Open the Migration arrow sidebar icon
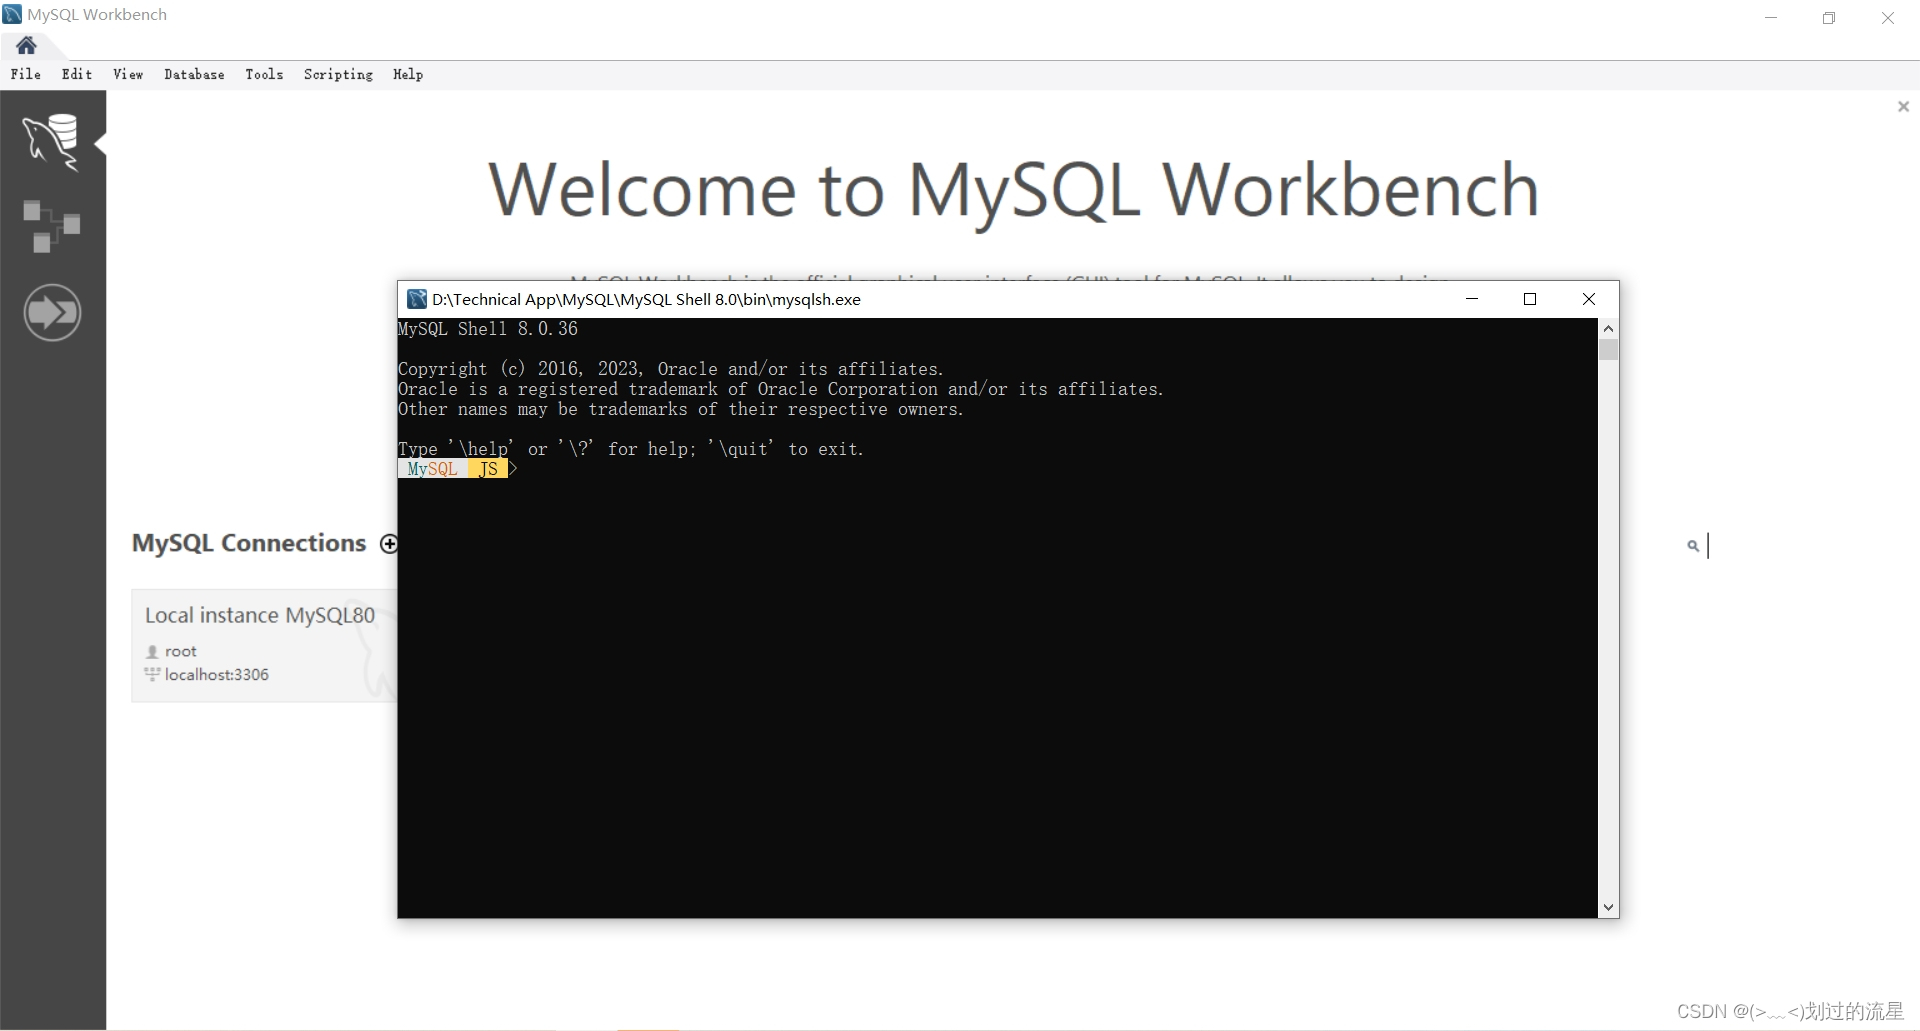Viewport: 1920px width, 1031px height. point(52,313)
